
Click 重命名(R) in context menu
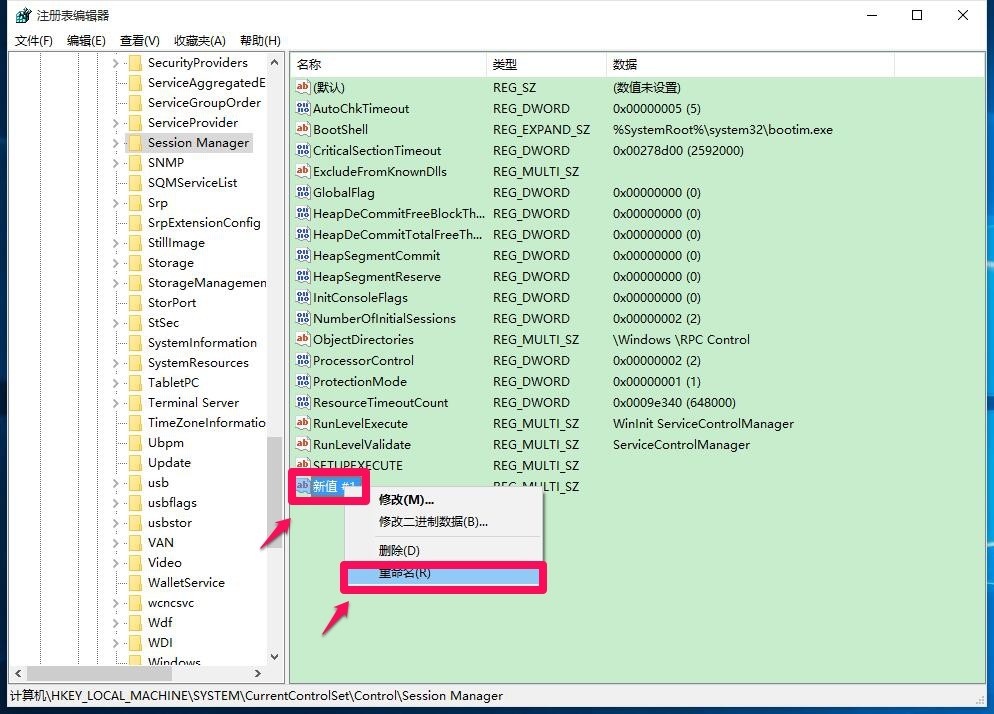click(404, 574)
